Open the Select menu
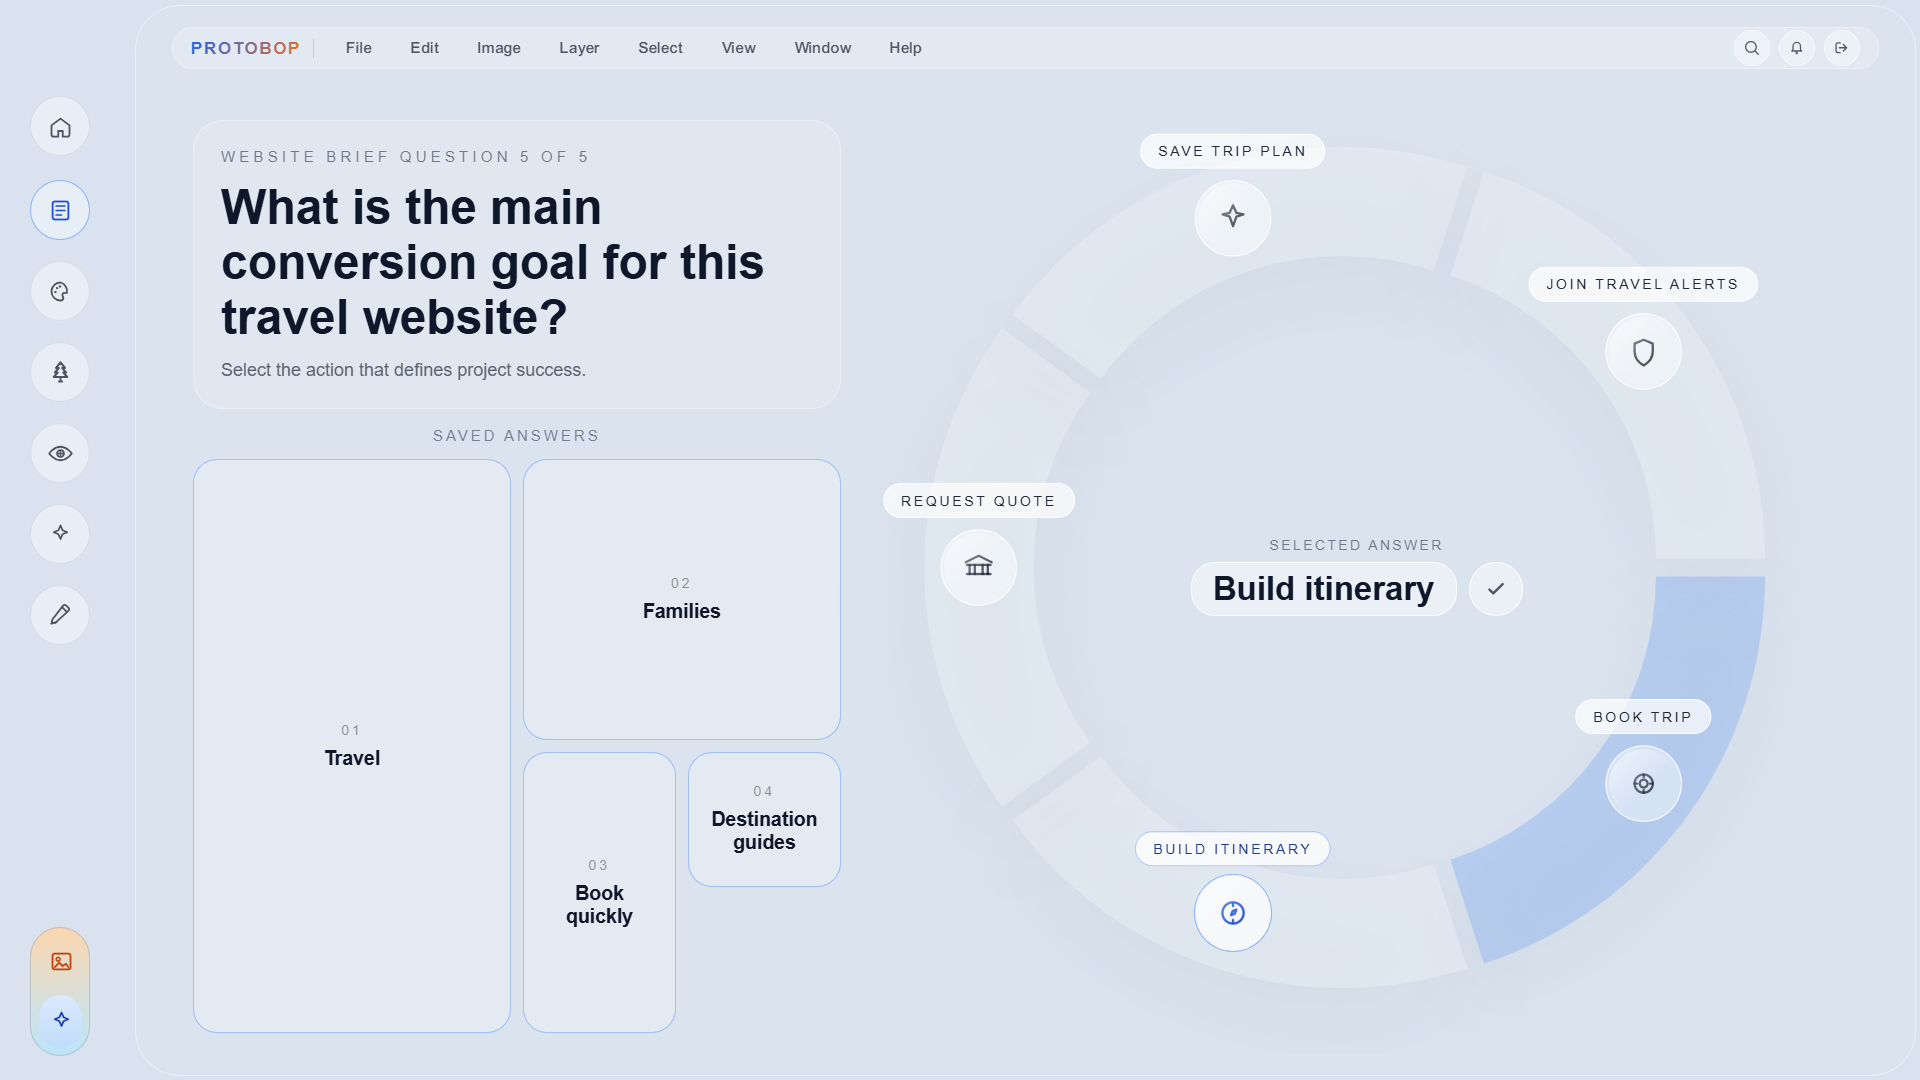1920x1080 pixels. 660,48
